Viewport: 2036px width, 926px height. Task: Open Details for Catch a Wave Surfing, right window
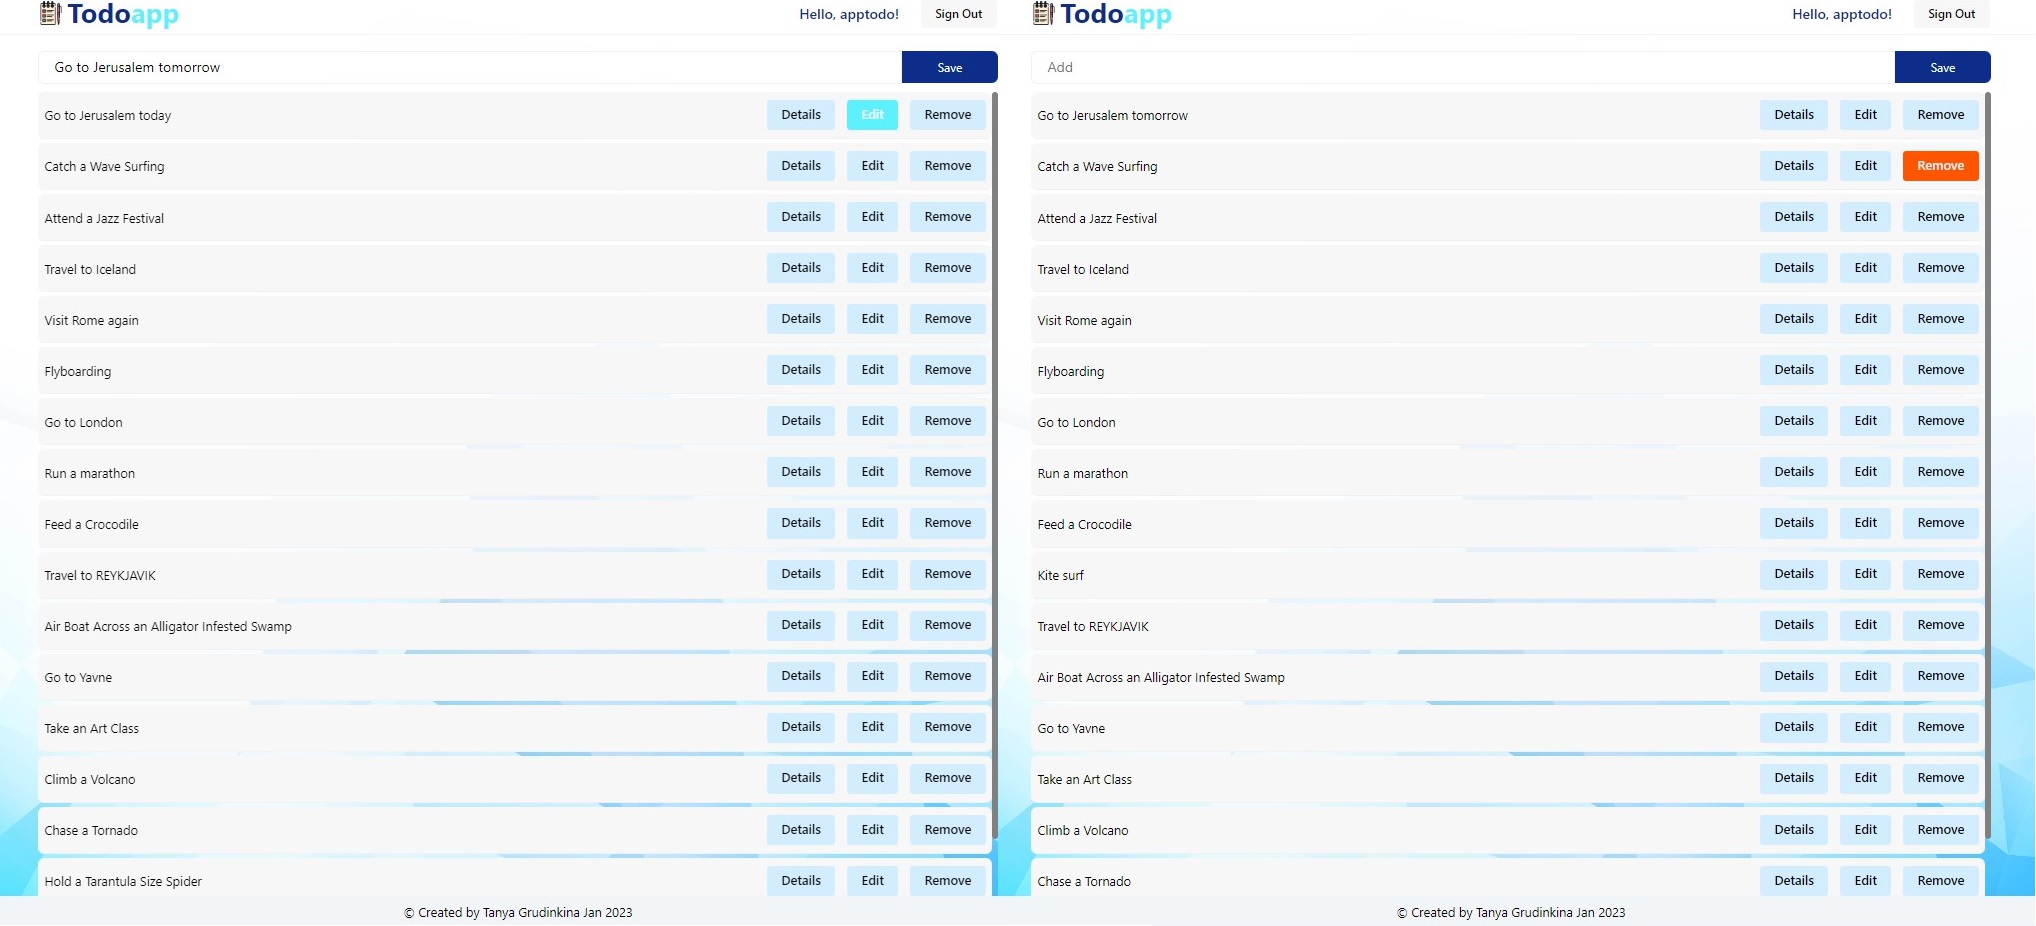[1794, 166]
